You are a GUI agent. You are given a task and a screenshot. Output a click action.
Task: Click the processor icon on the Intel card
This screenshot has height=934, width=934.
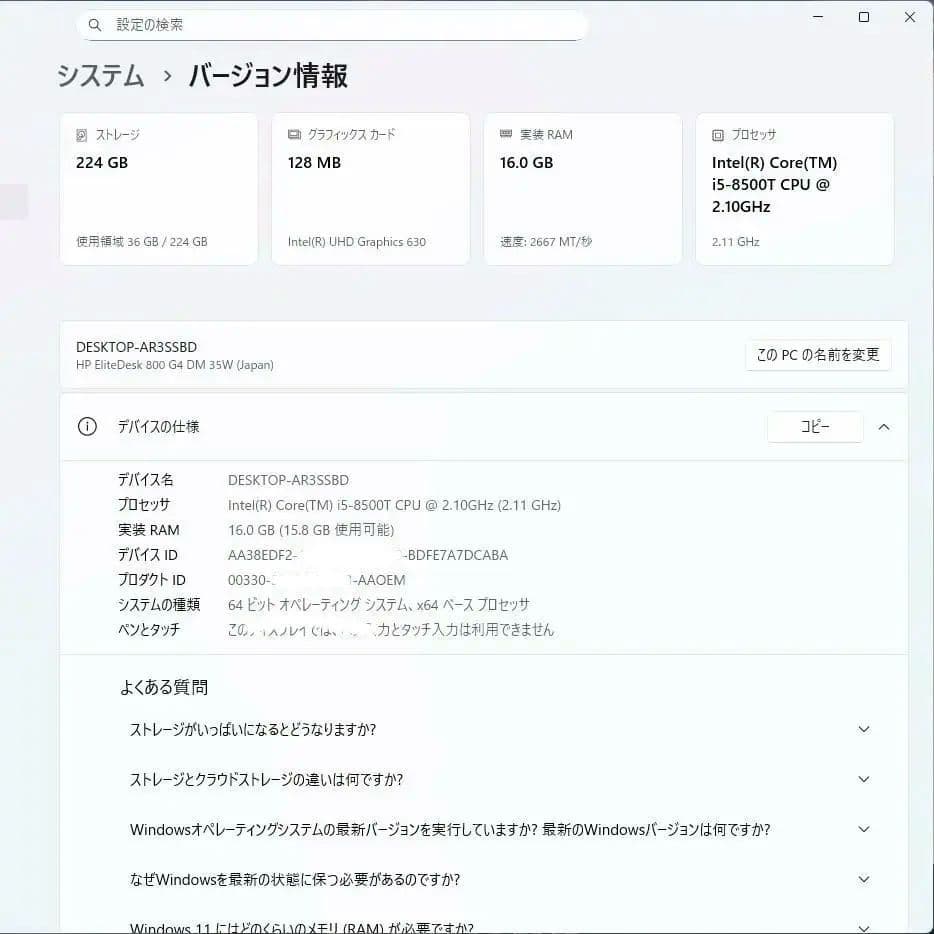717,134
